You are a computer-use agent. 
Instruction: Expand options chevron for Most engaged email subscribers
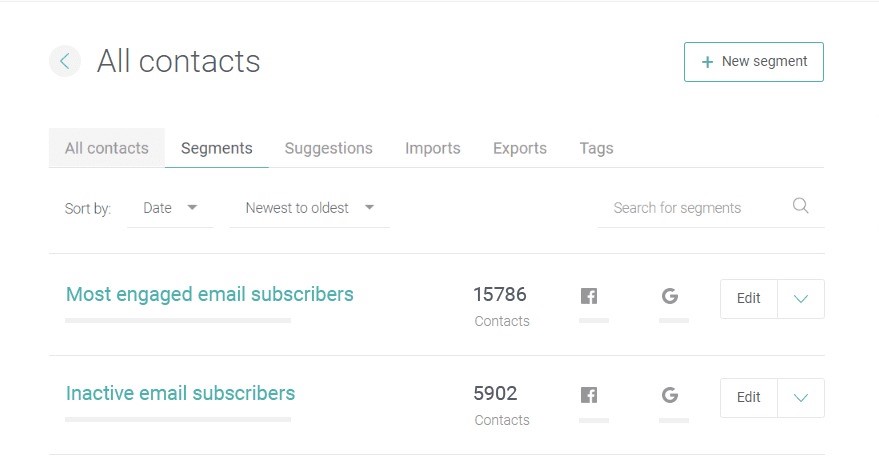pyautogui.click(x=801, y=298)
